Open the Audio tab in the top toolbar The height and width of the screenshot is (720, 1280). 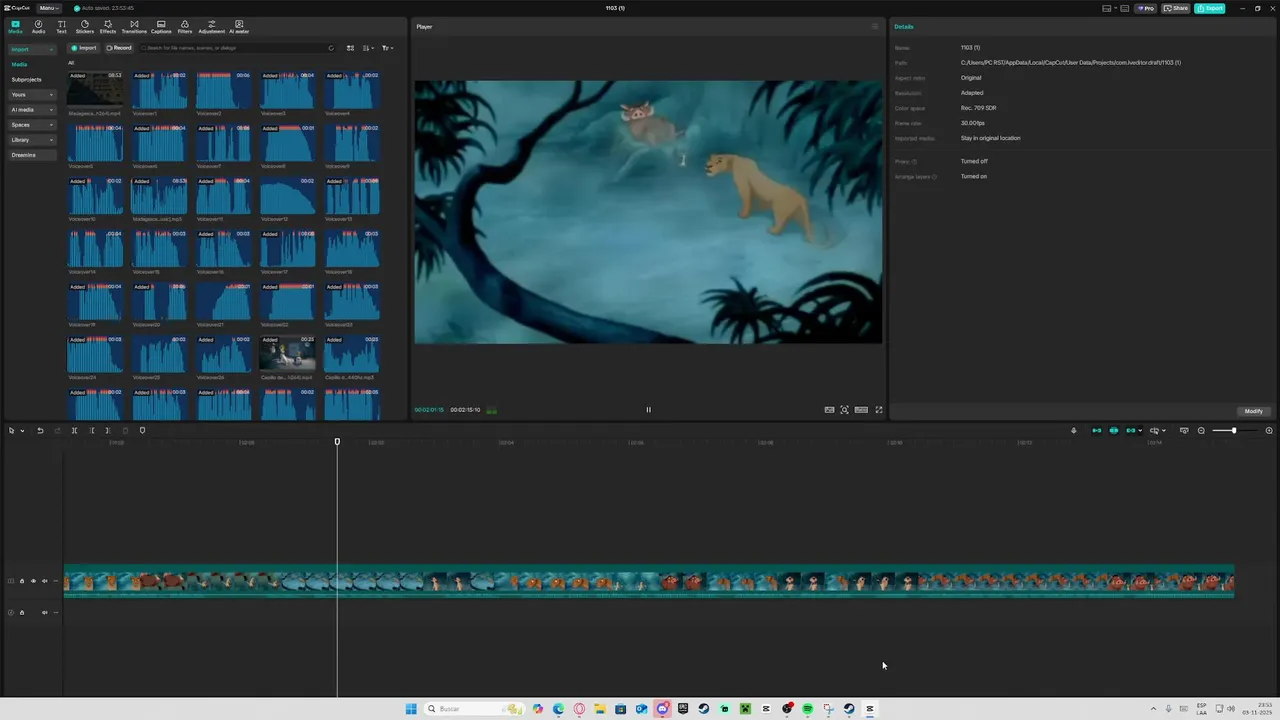click(x=38, y=26)
